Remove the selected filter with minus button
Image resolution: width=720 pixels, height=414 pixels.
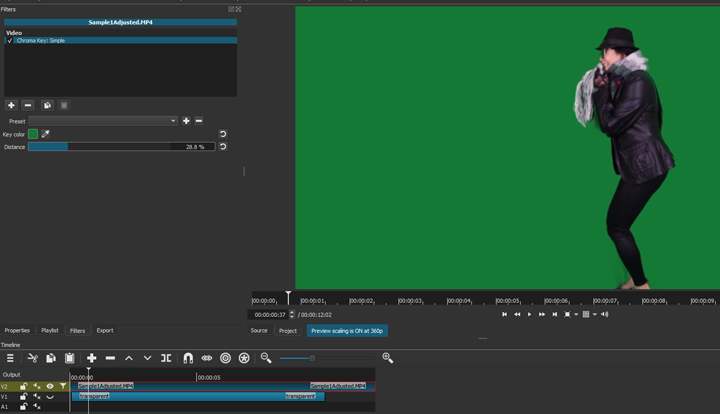pyautogui.click(x=28, y=105)
